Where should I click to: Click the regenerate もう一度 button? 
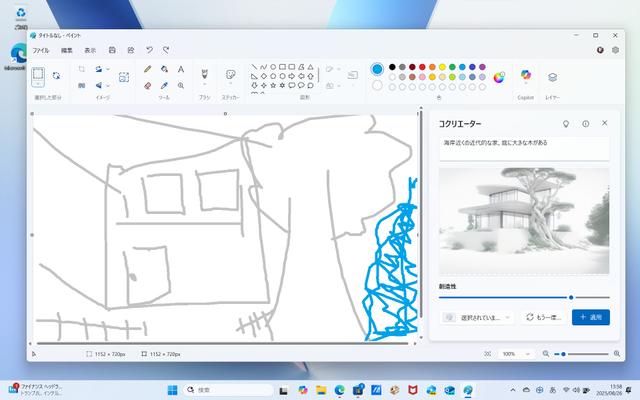point(543,317)
